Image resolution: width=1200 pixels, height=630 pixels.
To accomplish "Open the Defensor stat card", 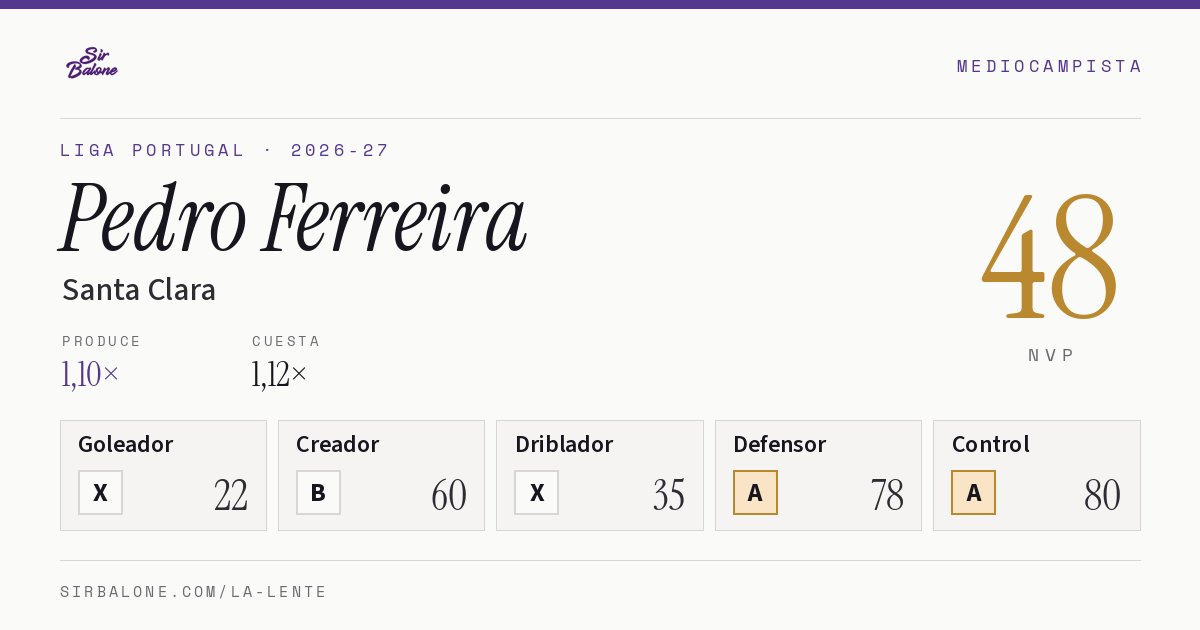I will click(x=818, y=475).
